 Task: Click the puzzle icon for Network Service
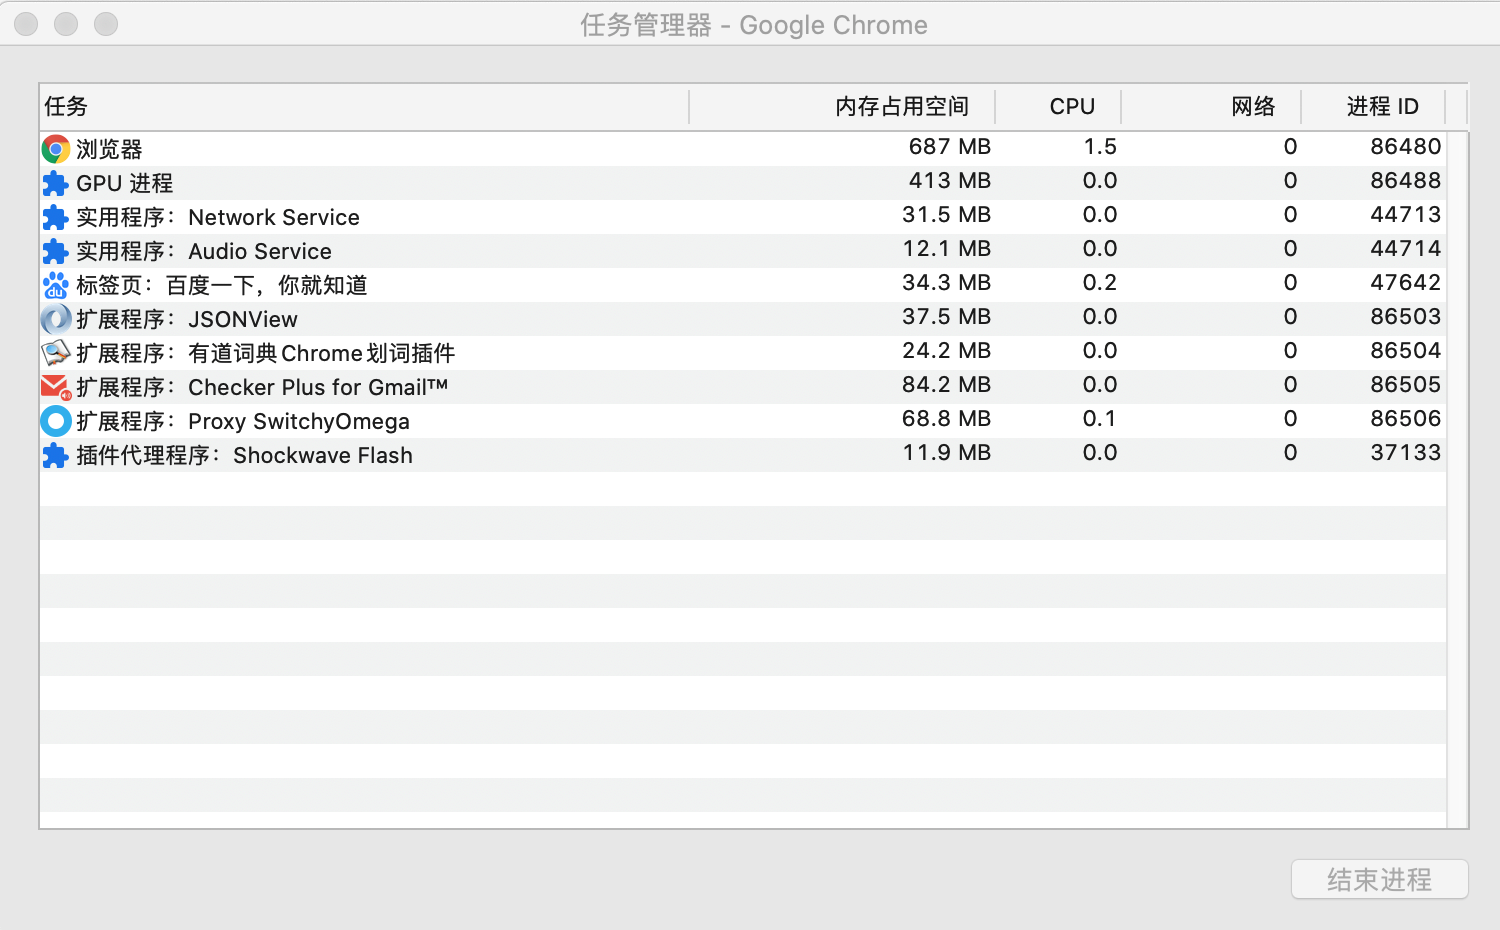(x=56, y=218)
